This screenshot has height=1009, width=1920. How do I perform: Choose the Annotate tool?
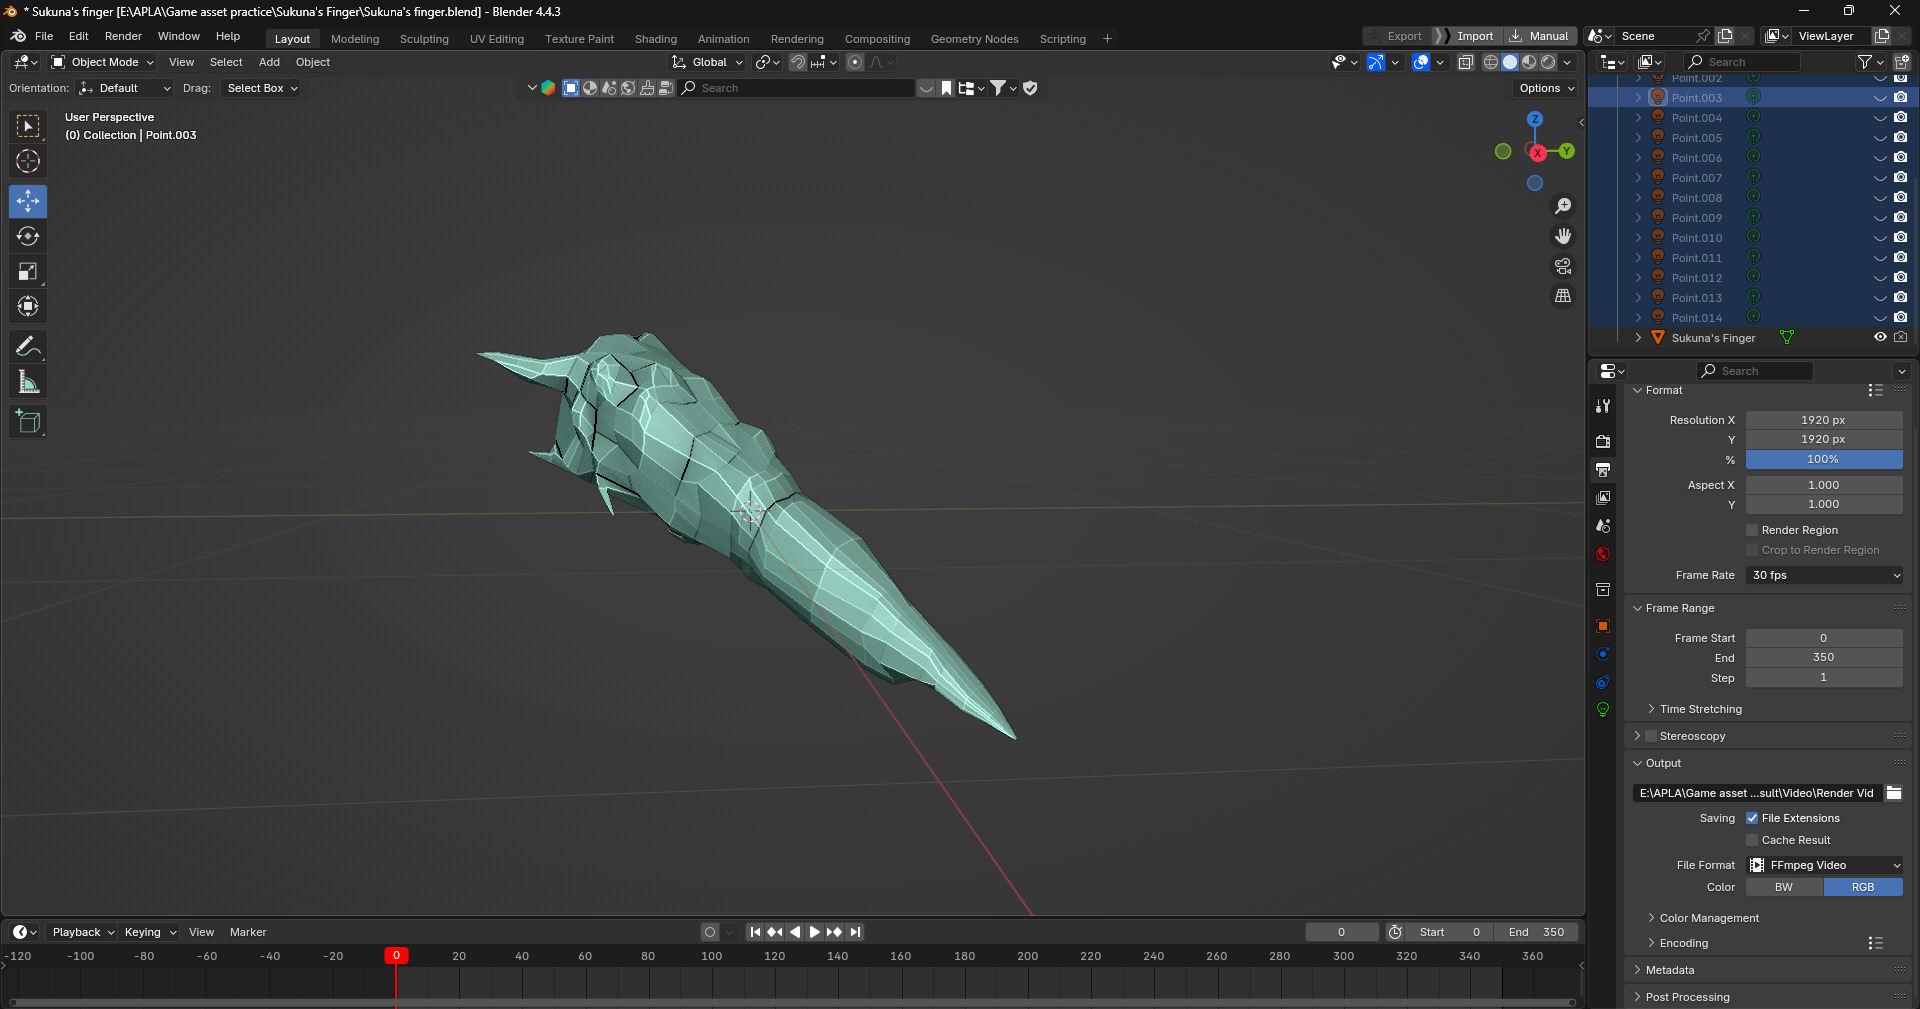[28, 347]
